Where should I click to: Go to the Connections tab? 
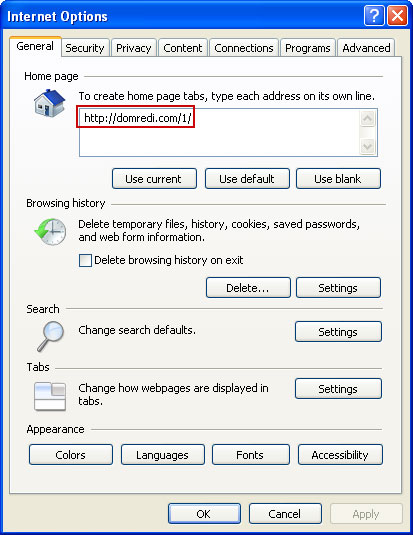[244, 48]
